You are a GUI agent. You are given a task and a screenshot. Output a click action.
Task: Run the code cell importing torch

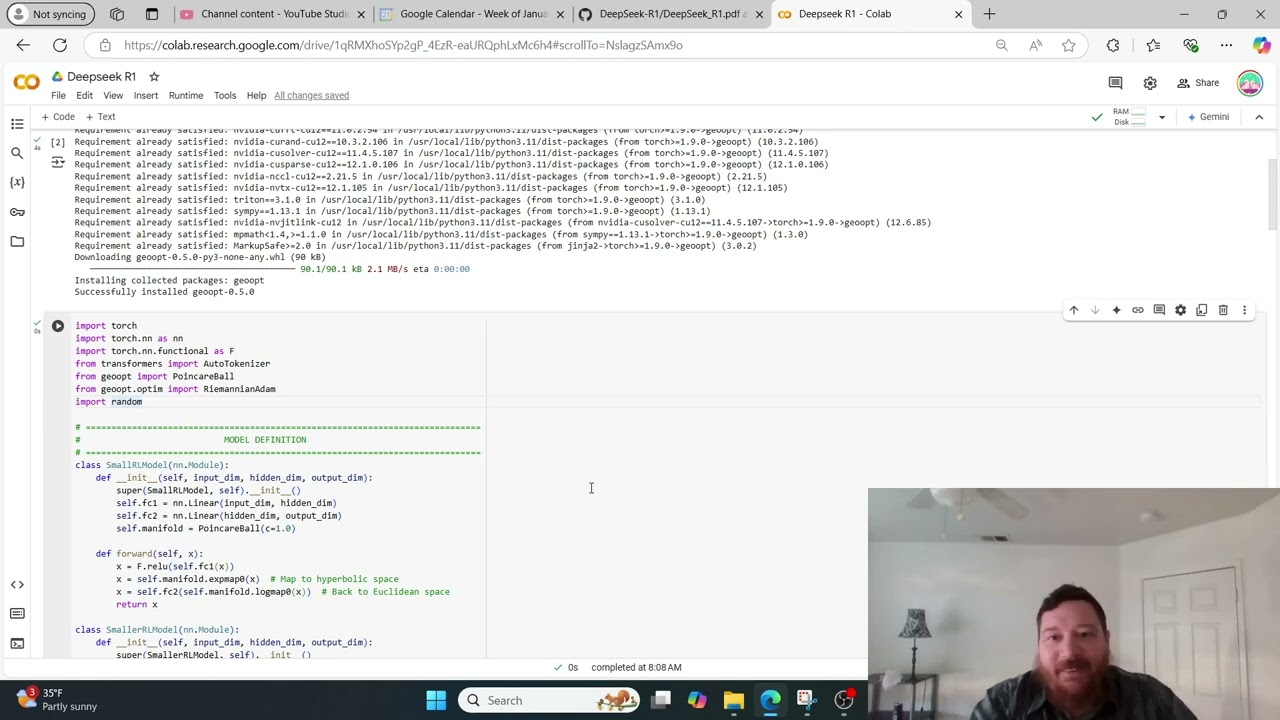(x=58, y=326)
